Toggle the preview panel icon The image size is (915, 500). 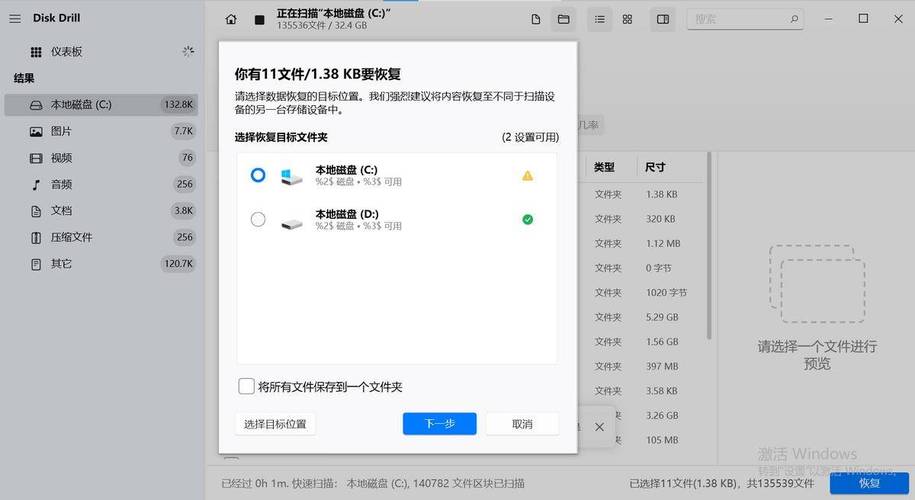(x=663, y=19)
